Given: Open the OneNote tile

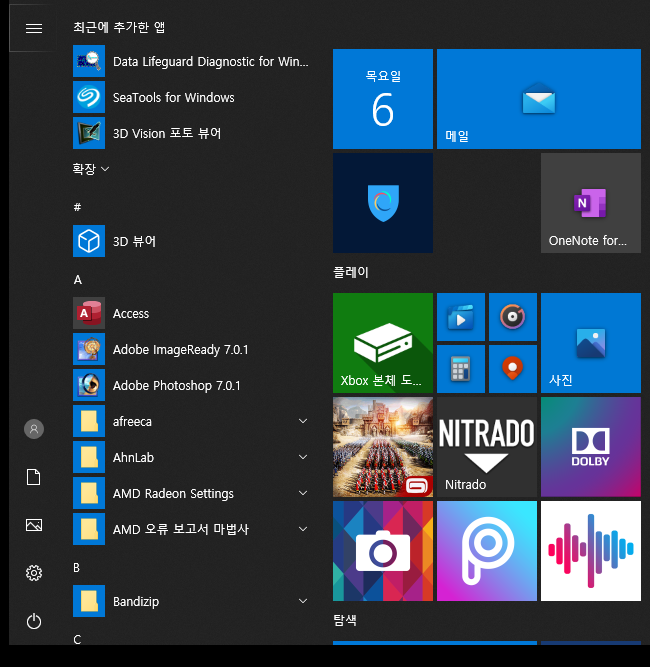Looking at the screenshot, I should (x=591, y=203).
